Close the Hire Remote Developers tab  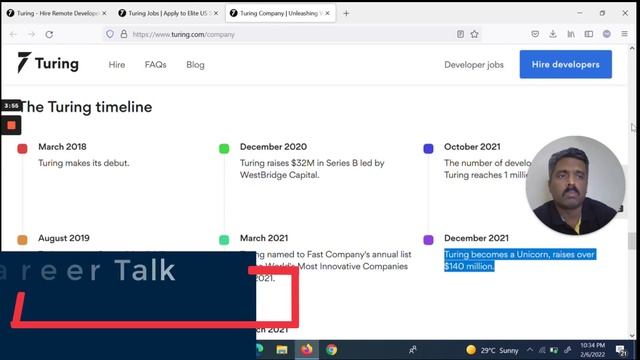104,13
